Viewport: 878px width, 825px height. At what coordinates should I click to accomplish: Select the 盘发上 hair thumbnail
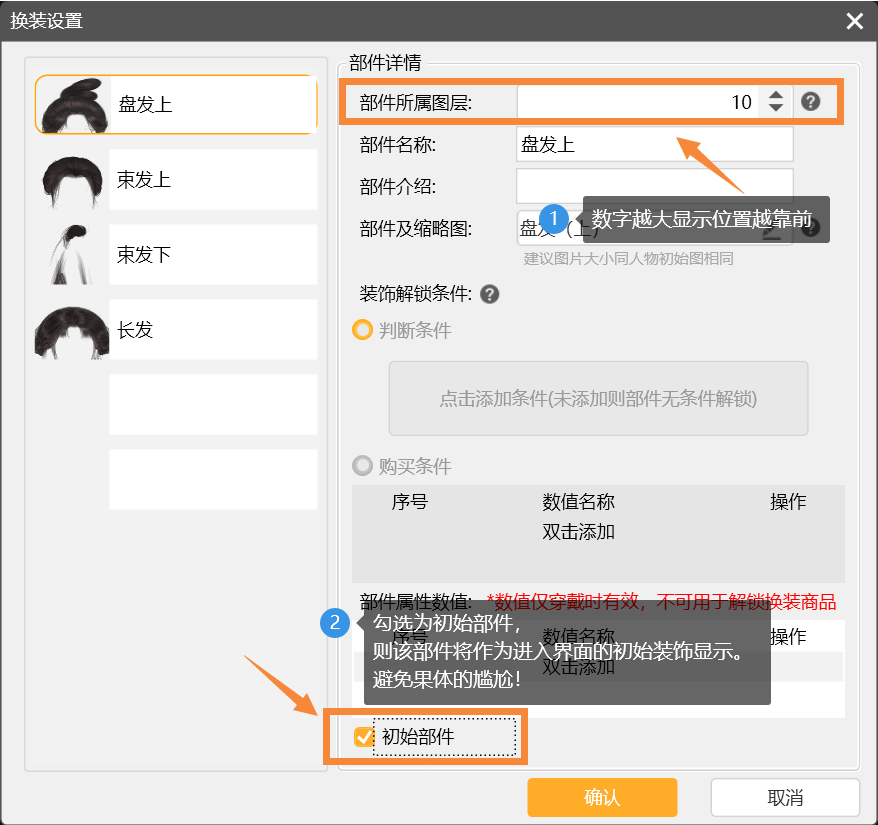pos(72,104)
